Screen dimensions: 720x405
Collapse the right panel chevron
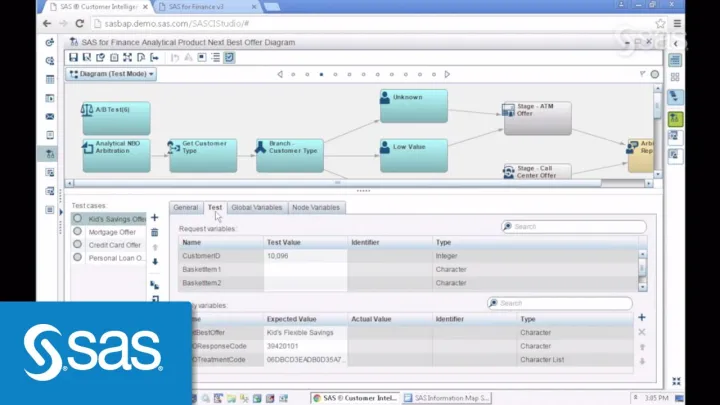(675, 44)
